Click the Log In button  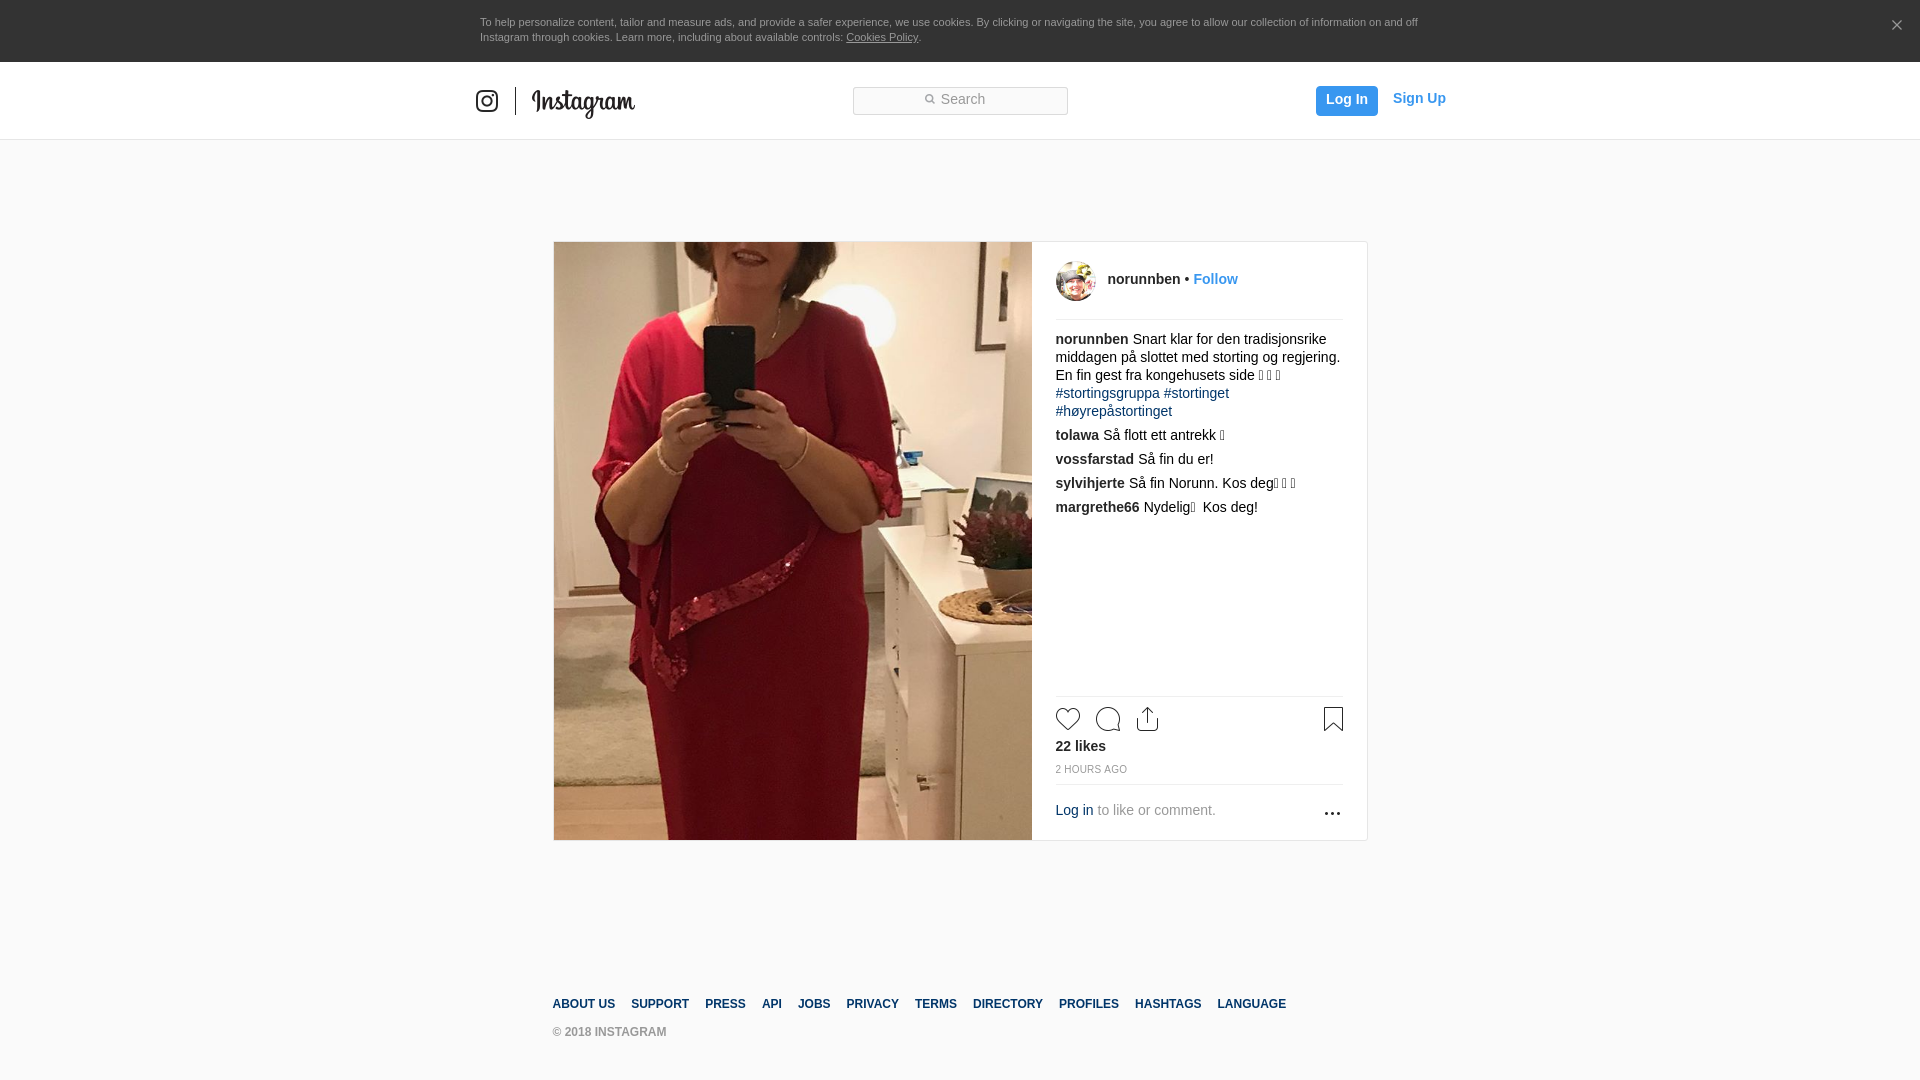coord(1347,100)
